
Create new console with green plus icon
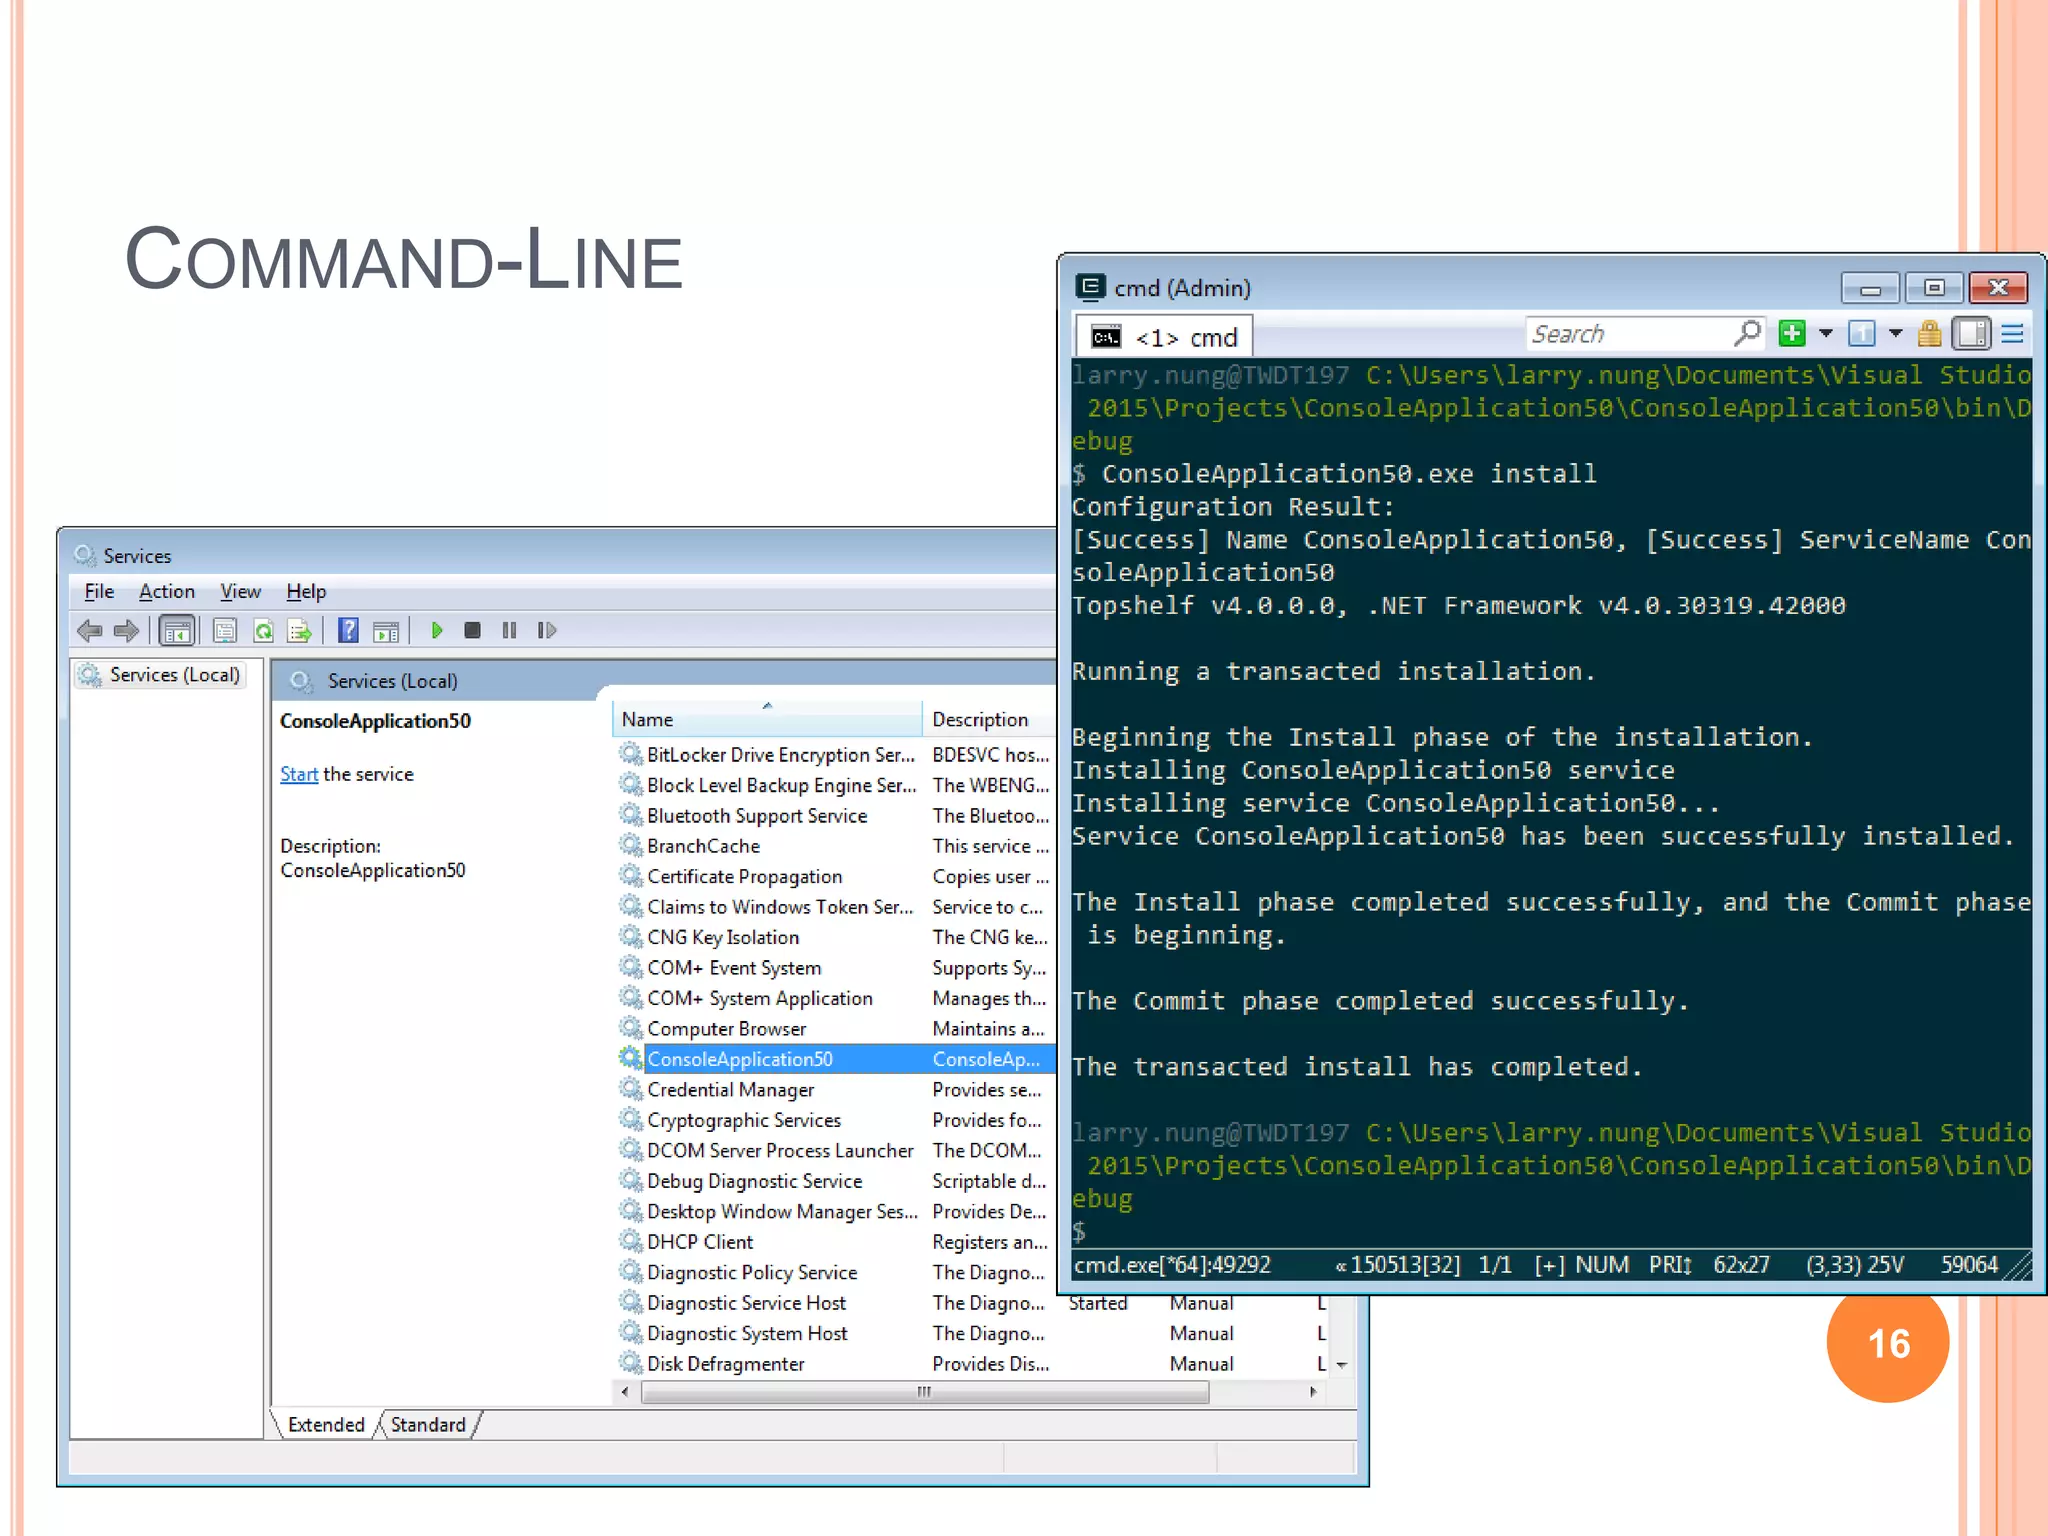click(x=1792, y=334)
